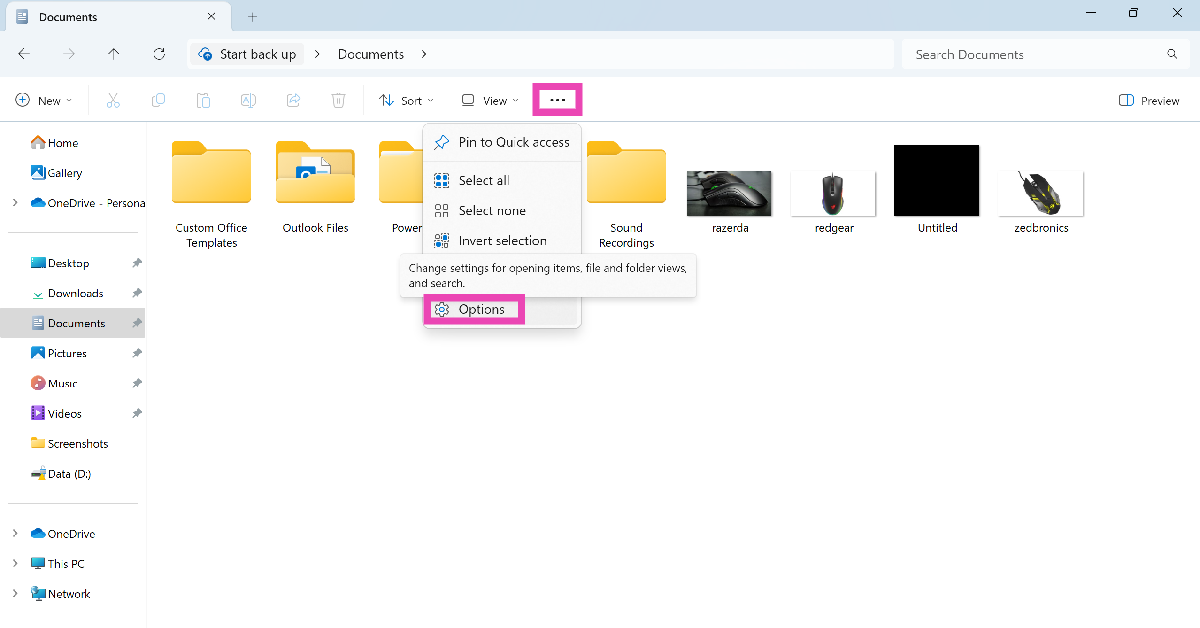Choose Select all from menu
Viewport: 1200px width, 628px height.
coord(483,181)
